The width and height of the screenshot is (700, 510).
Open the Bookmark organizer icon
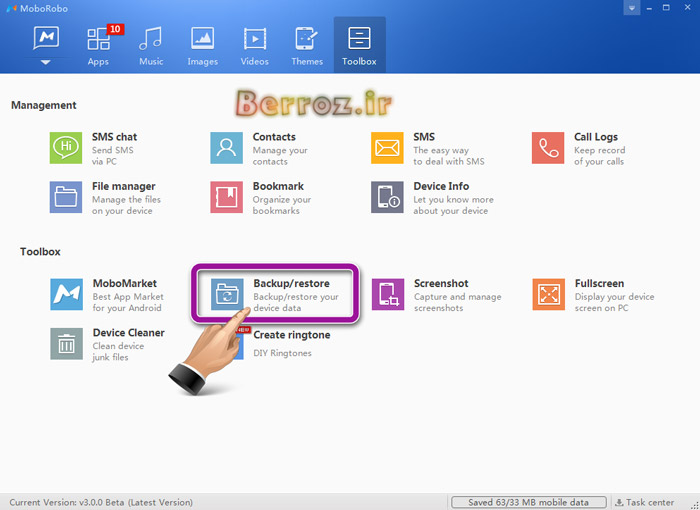pyautogui.click(x=227, y=197)
